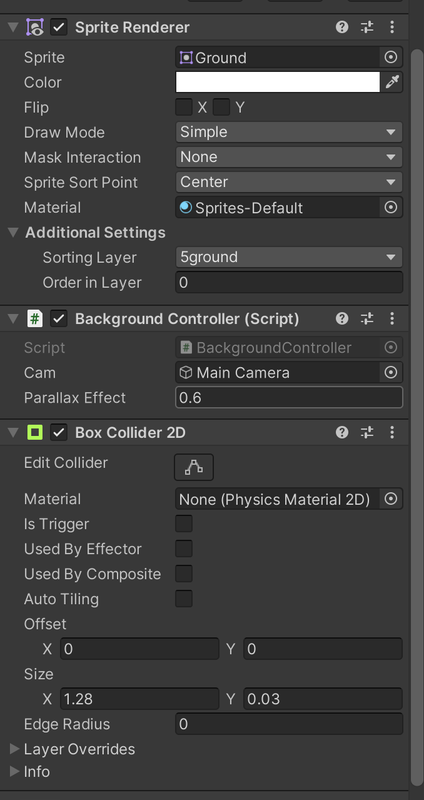Viewport: 424px width, 800px height.
Task: Click the Parallax Effect value field
Action: pos(289,397)
